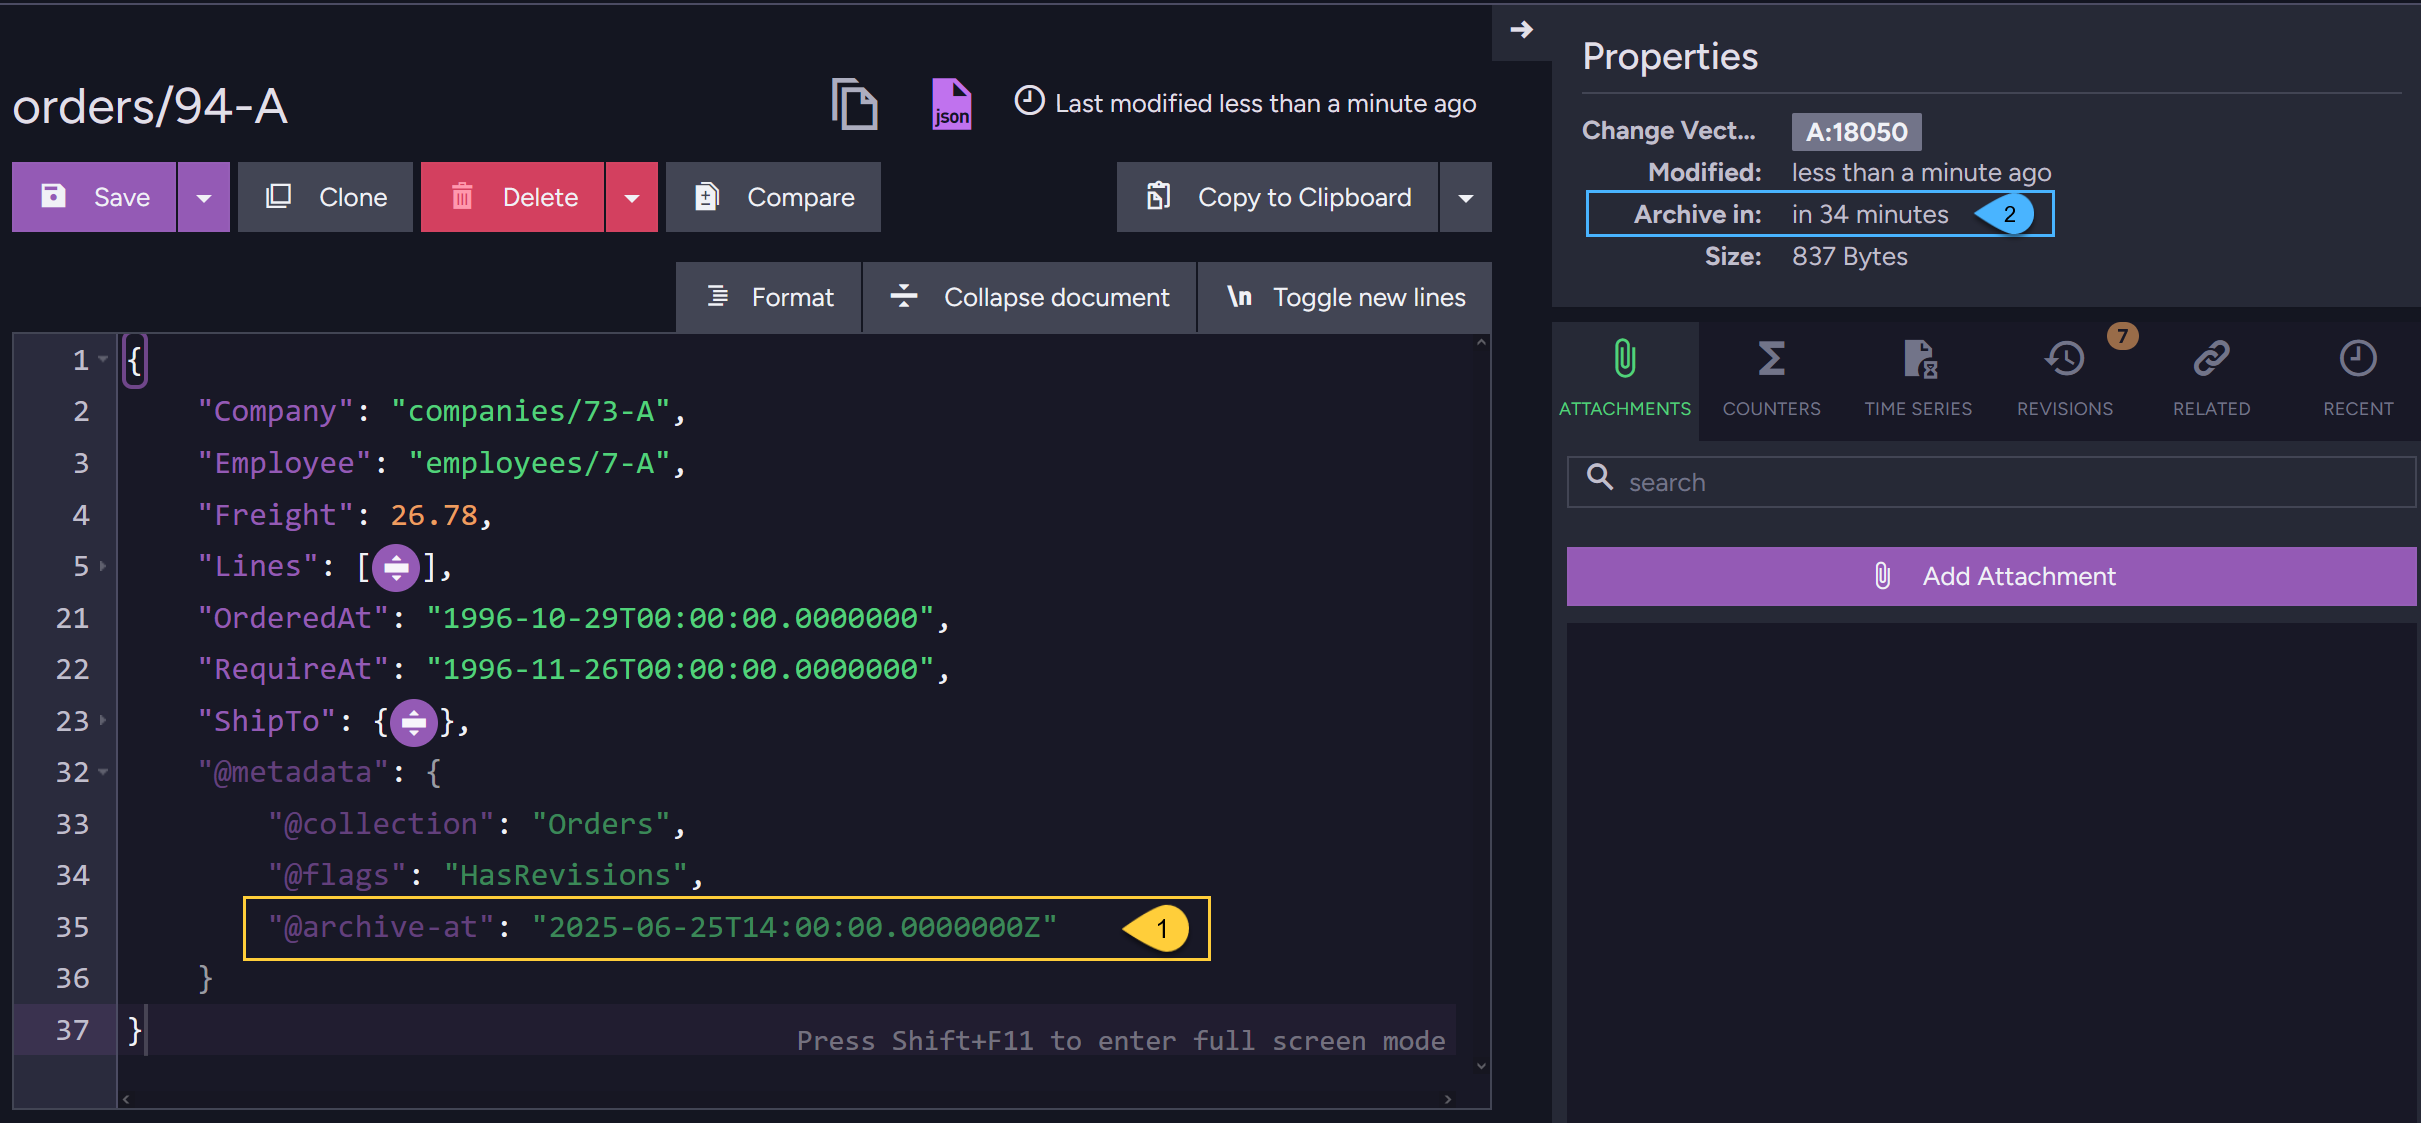
Task: Click the orders/94-A document title
Action: point(150,106)
